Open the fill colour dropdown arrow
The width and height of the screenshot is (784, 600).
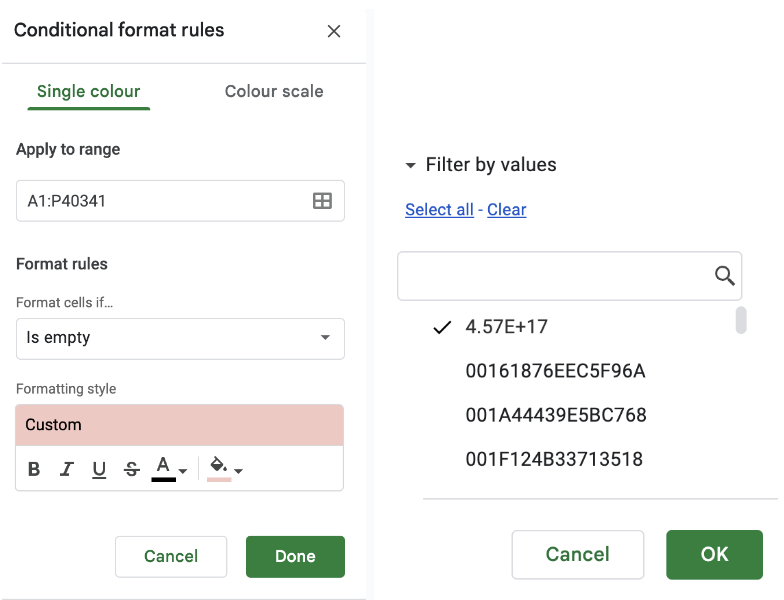click(x=239, y=470)
